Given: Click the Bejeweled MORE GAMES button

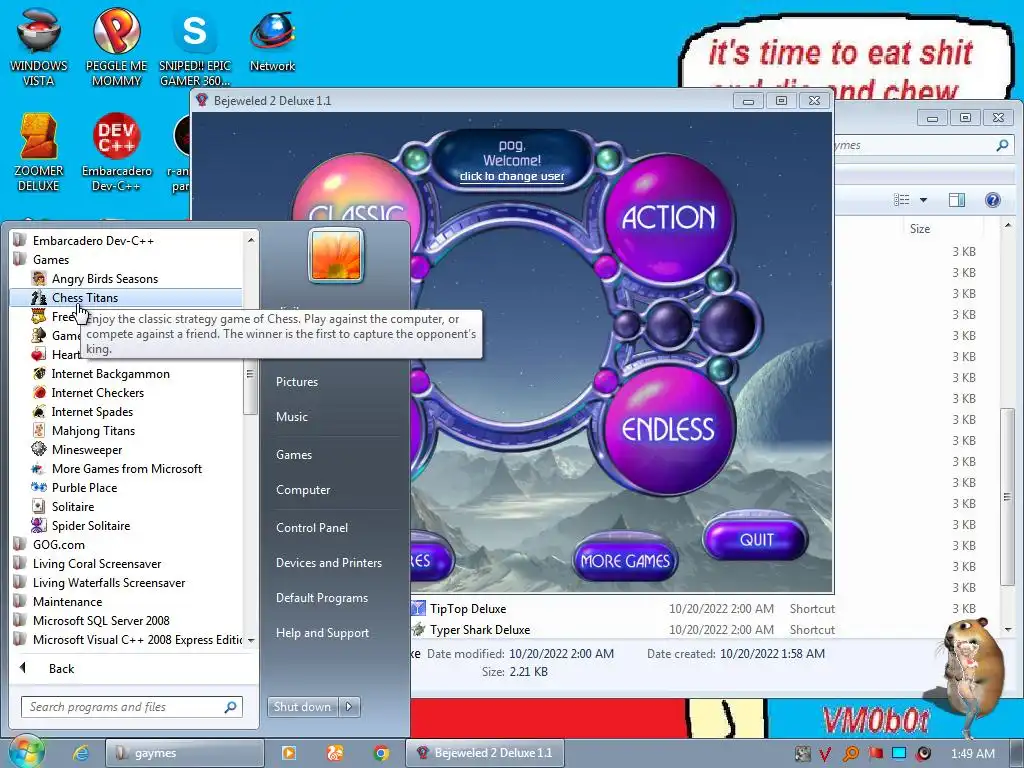Looking at the screenshot, I should click(625, 560).
